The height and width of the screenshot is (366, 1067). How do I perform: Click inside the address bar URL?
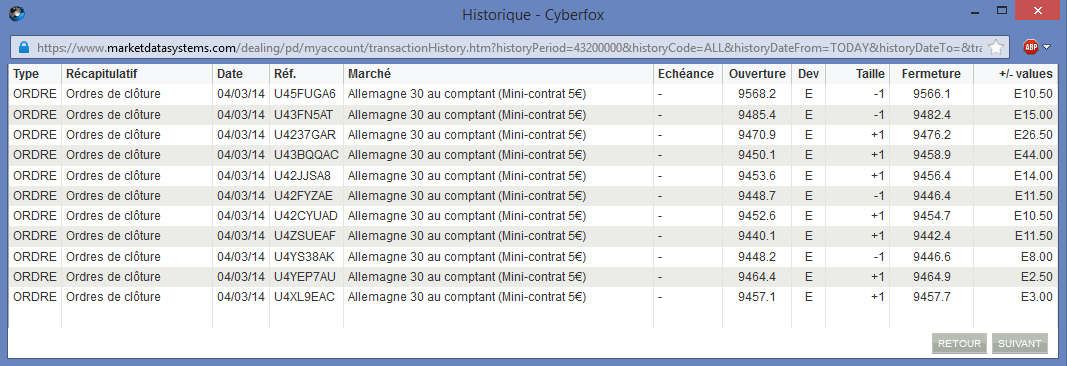click(509, 48)
